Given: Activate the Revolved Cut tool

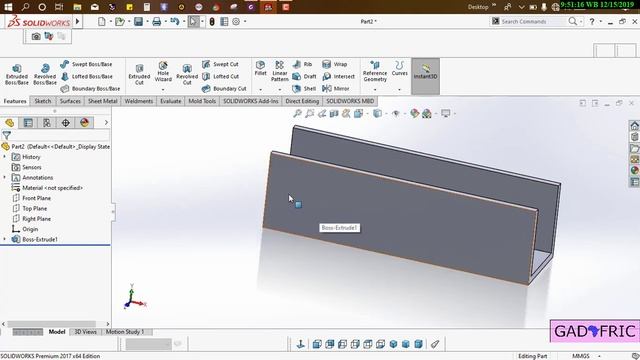Looking at the screenshot, I should pos(187,74).
